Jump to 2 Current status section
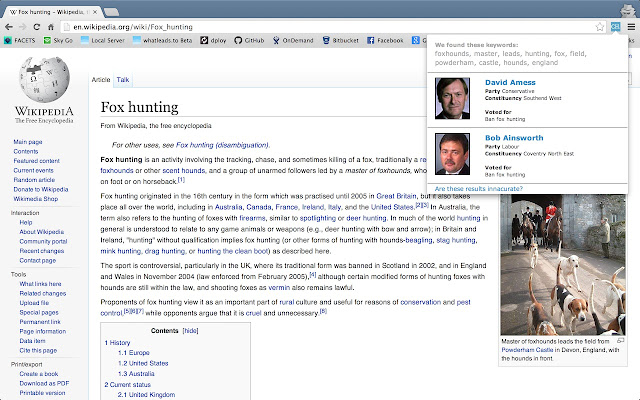The height and width of the screenshot is (400, 640). 127,384
